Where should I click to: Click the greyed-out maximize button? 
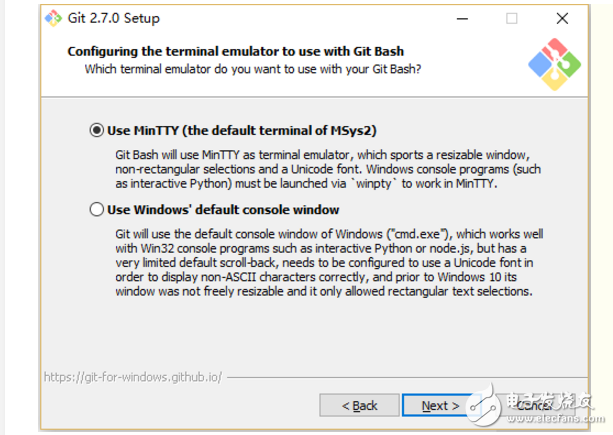pos(511,19)
